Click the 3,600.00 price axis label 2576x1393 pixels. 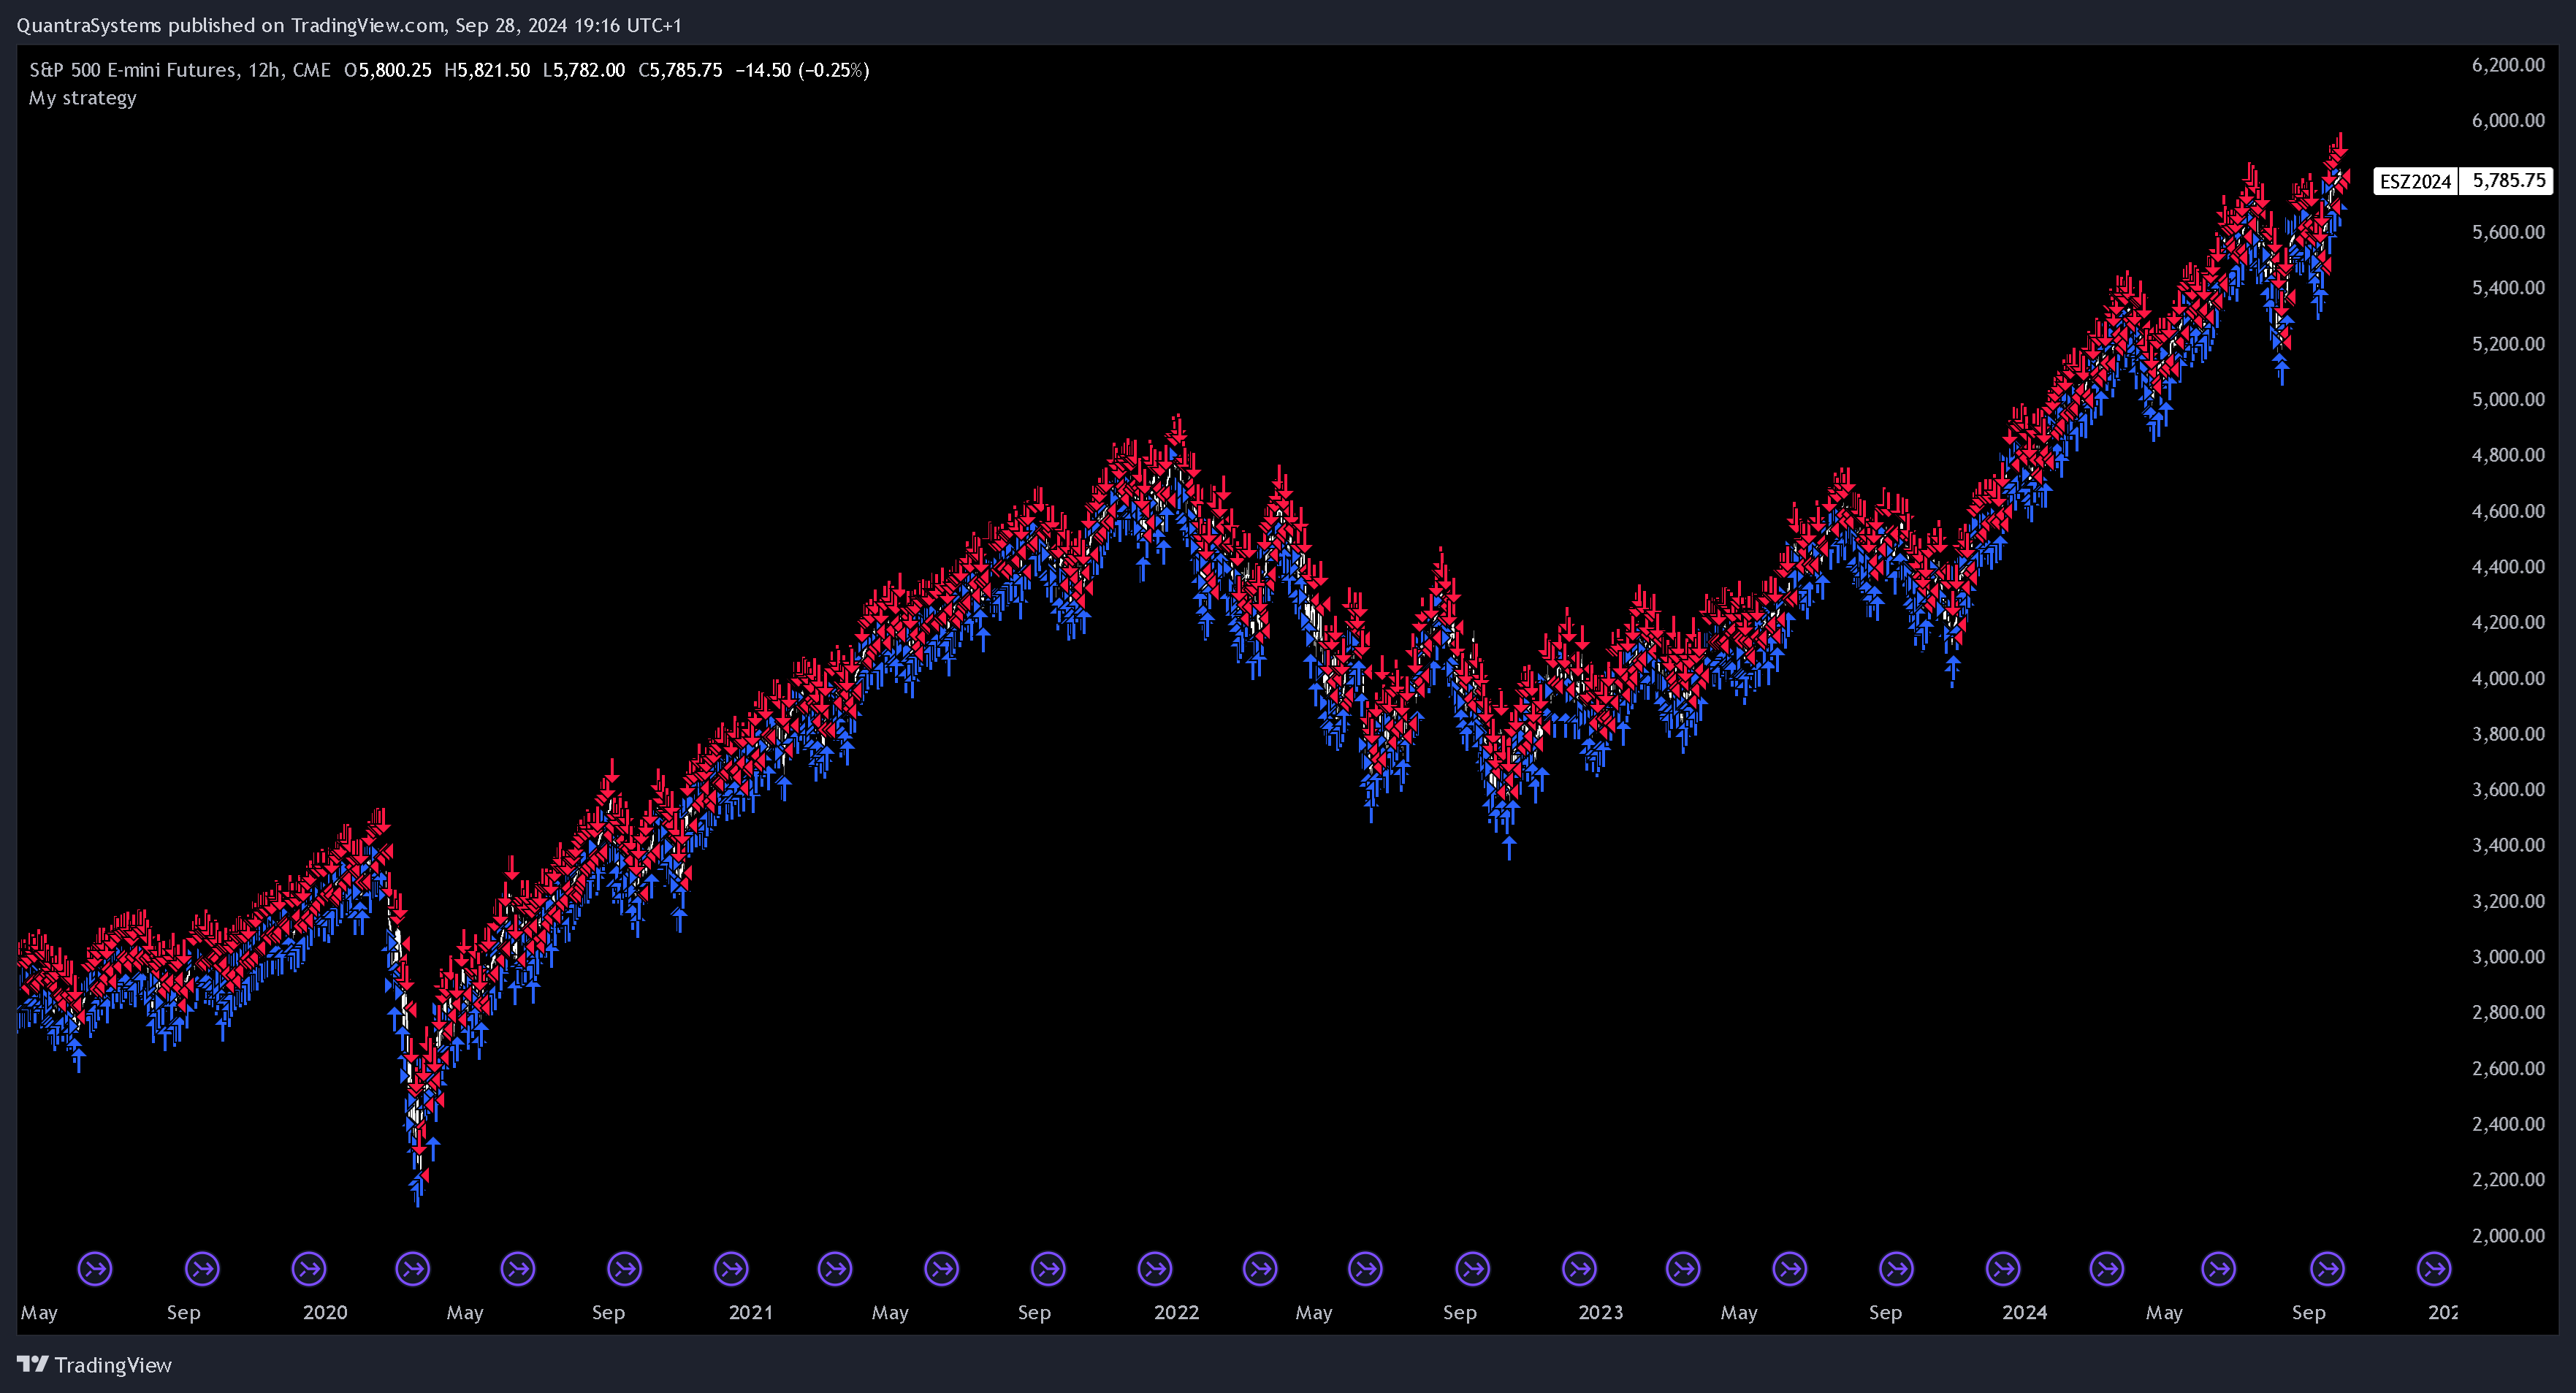pos(2508,789)
